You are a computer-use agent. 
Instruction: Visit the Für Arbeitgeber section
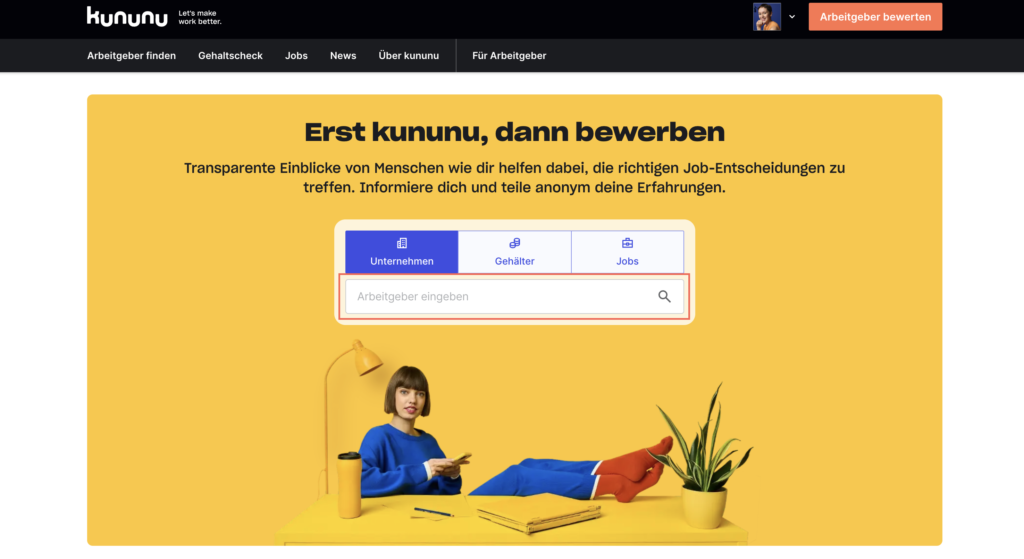[509, 56]
